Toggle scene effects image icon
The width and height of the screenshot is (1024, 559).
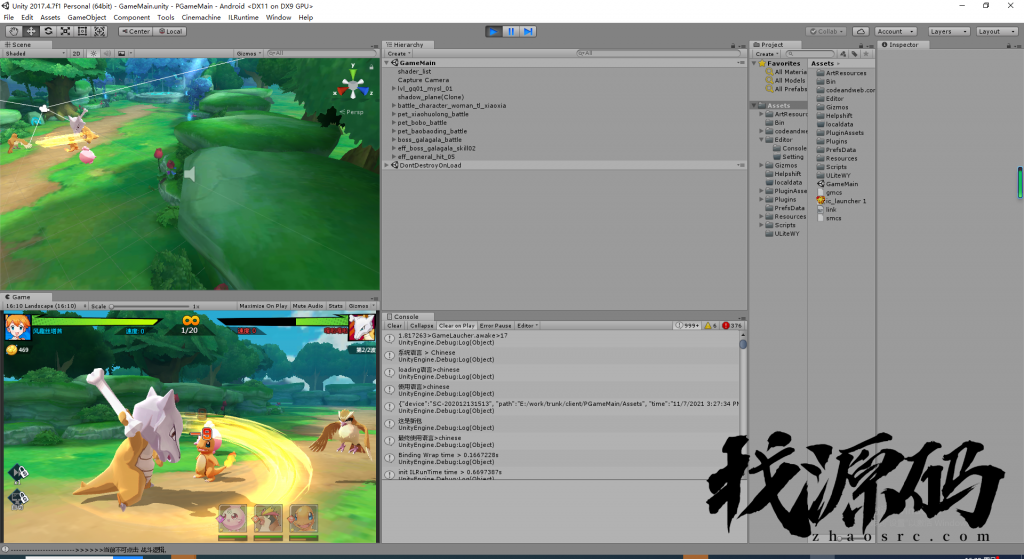121,54
